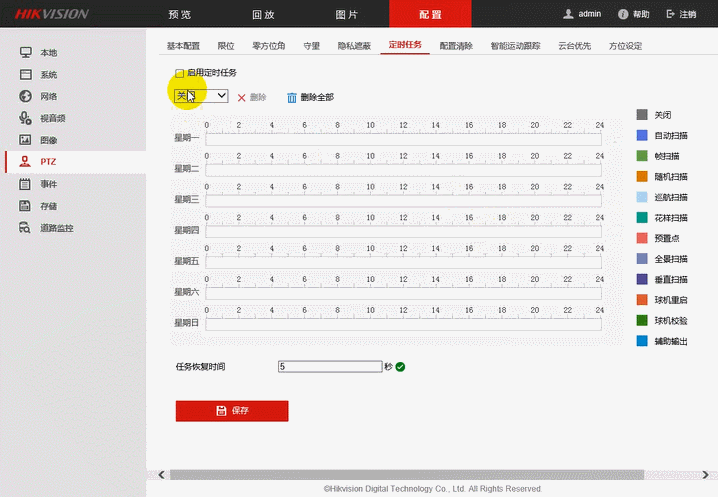Open the 图片 picture menu
Image resolution: width=718 pixels, height=497 pixels.
(347, 15)
